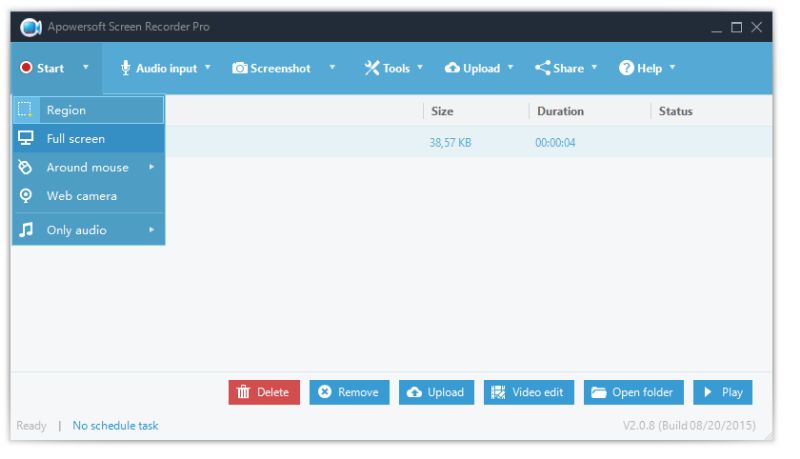The height and width of the screenshot is (459, 800).
Task: Click the Duration column header
Action: 560,111
